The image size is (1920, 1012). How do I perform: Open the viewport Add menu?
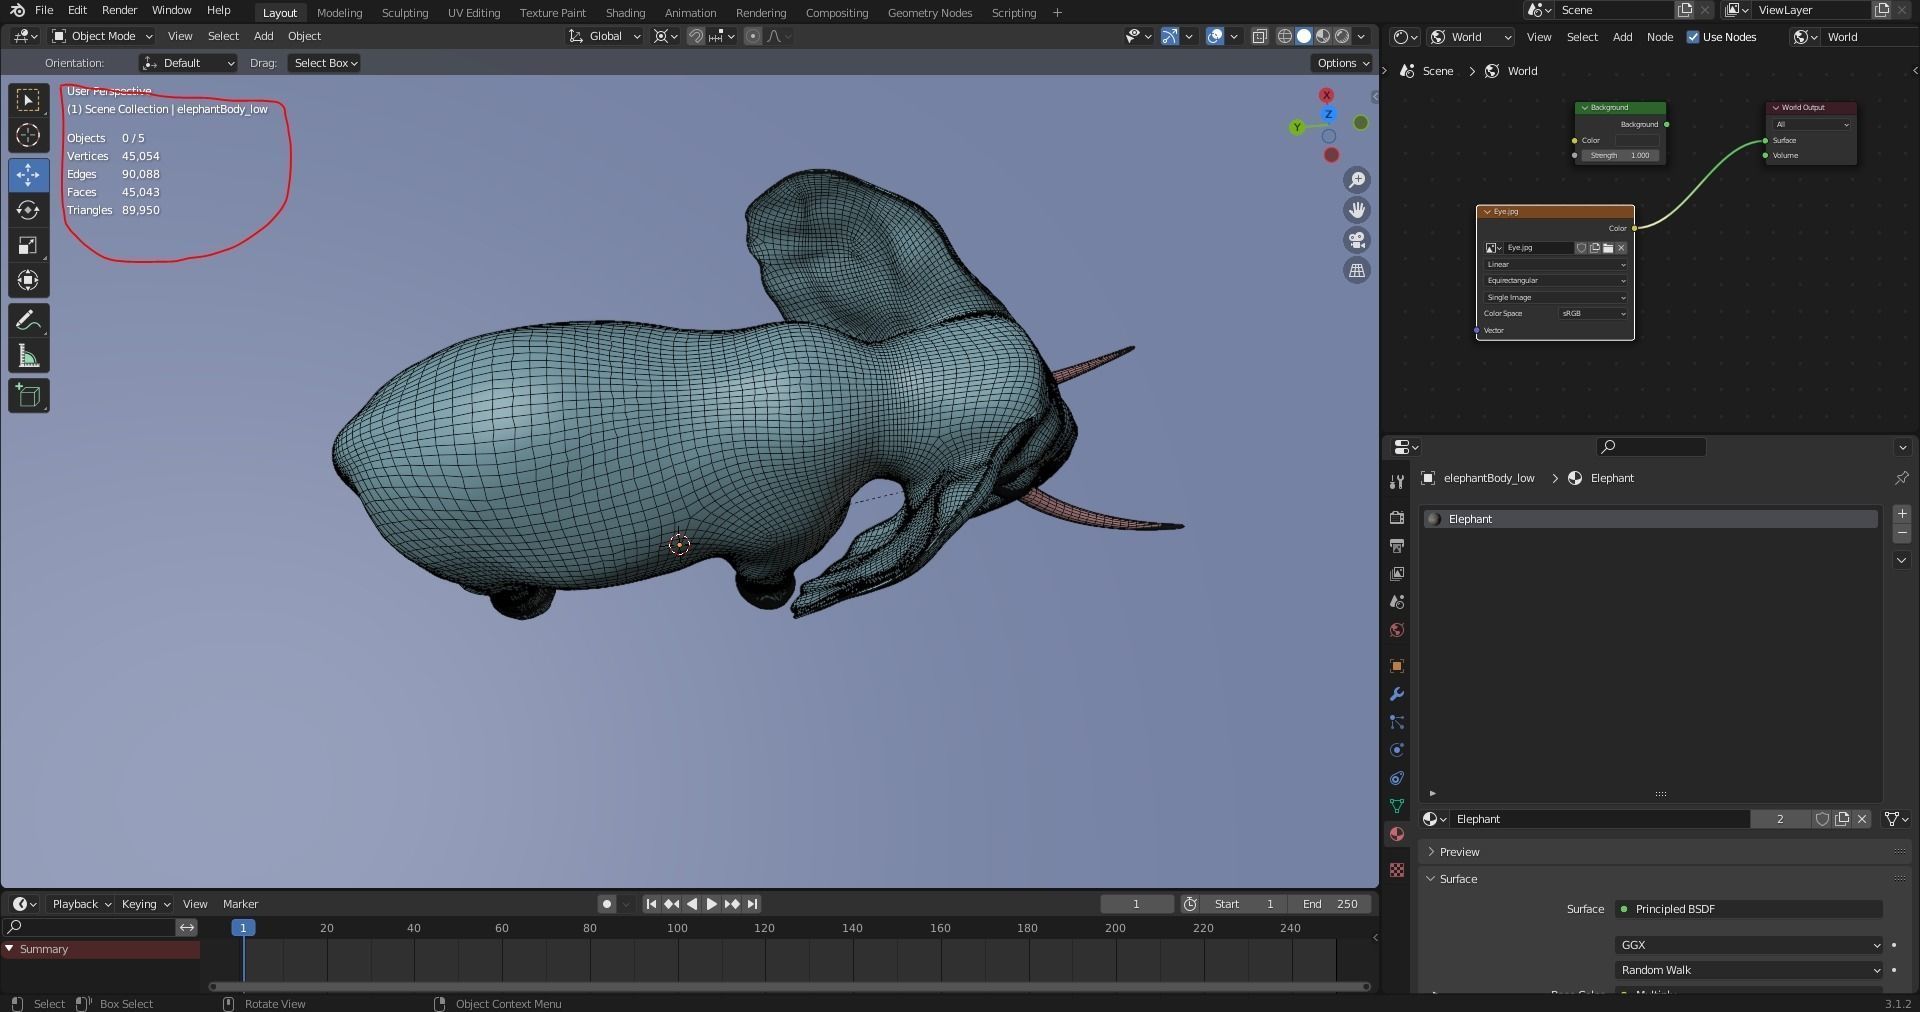(263, 36)
